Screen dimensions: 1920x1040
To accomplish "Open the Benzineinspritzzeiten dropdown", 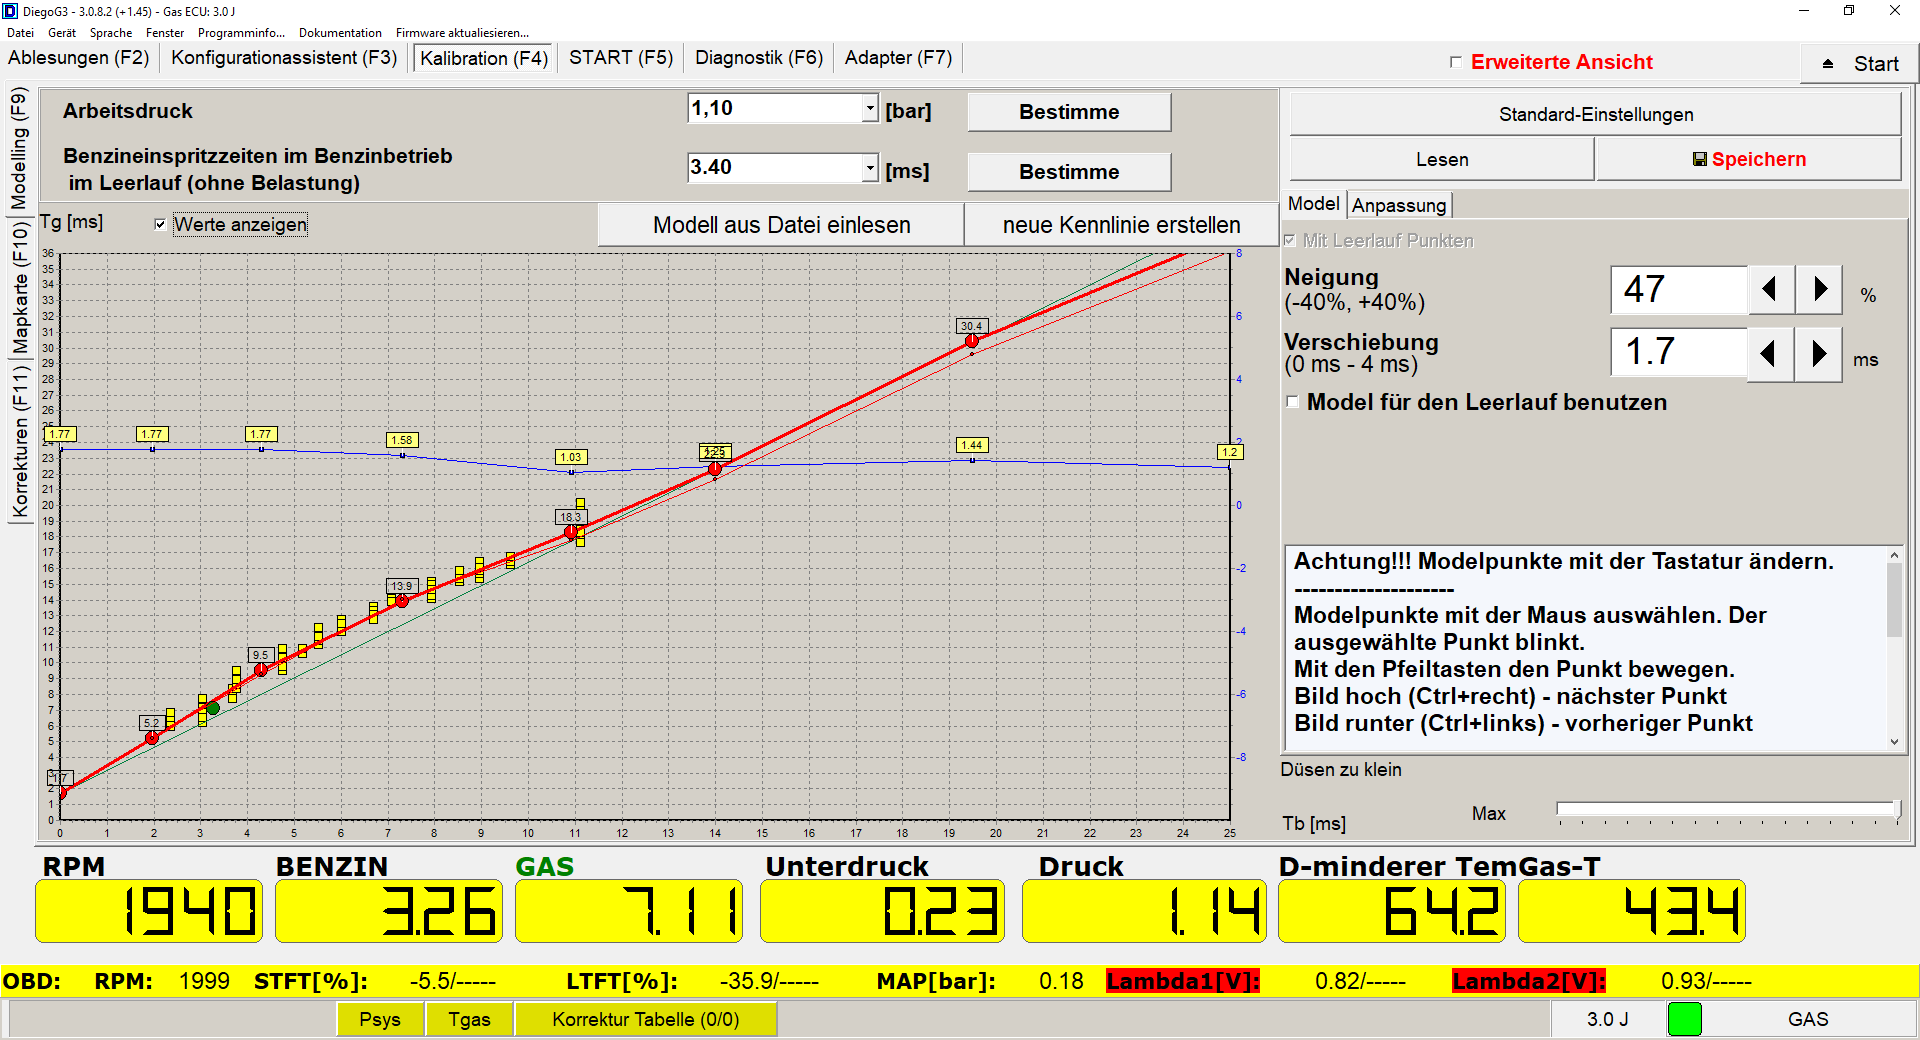I will coord(870,167).
